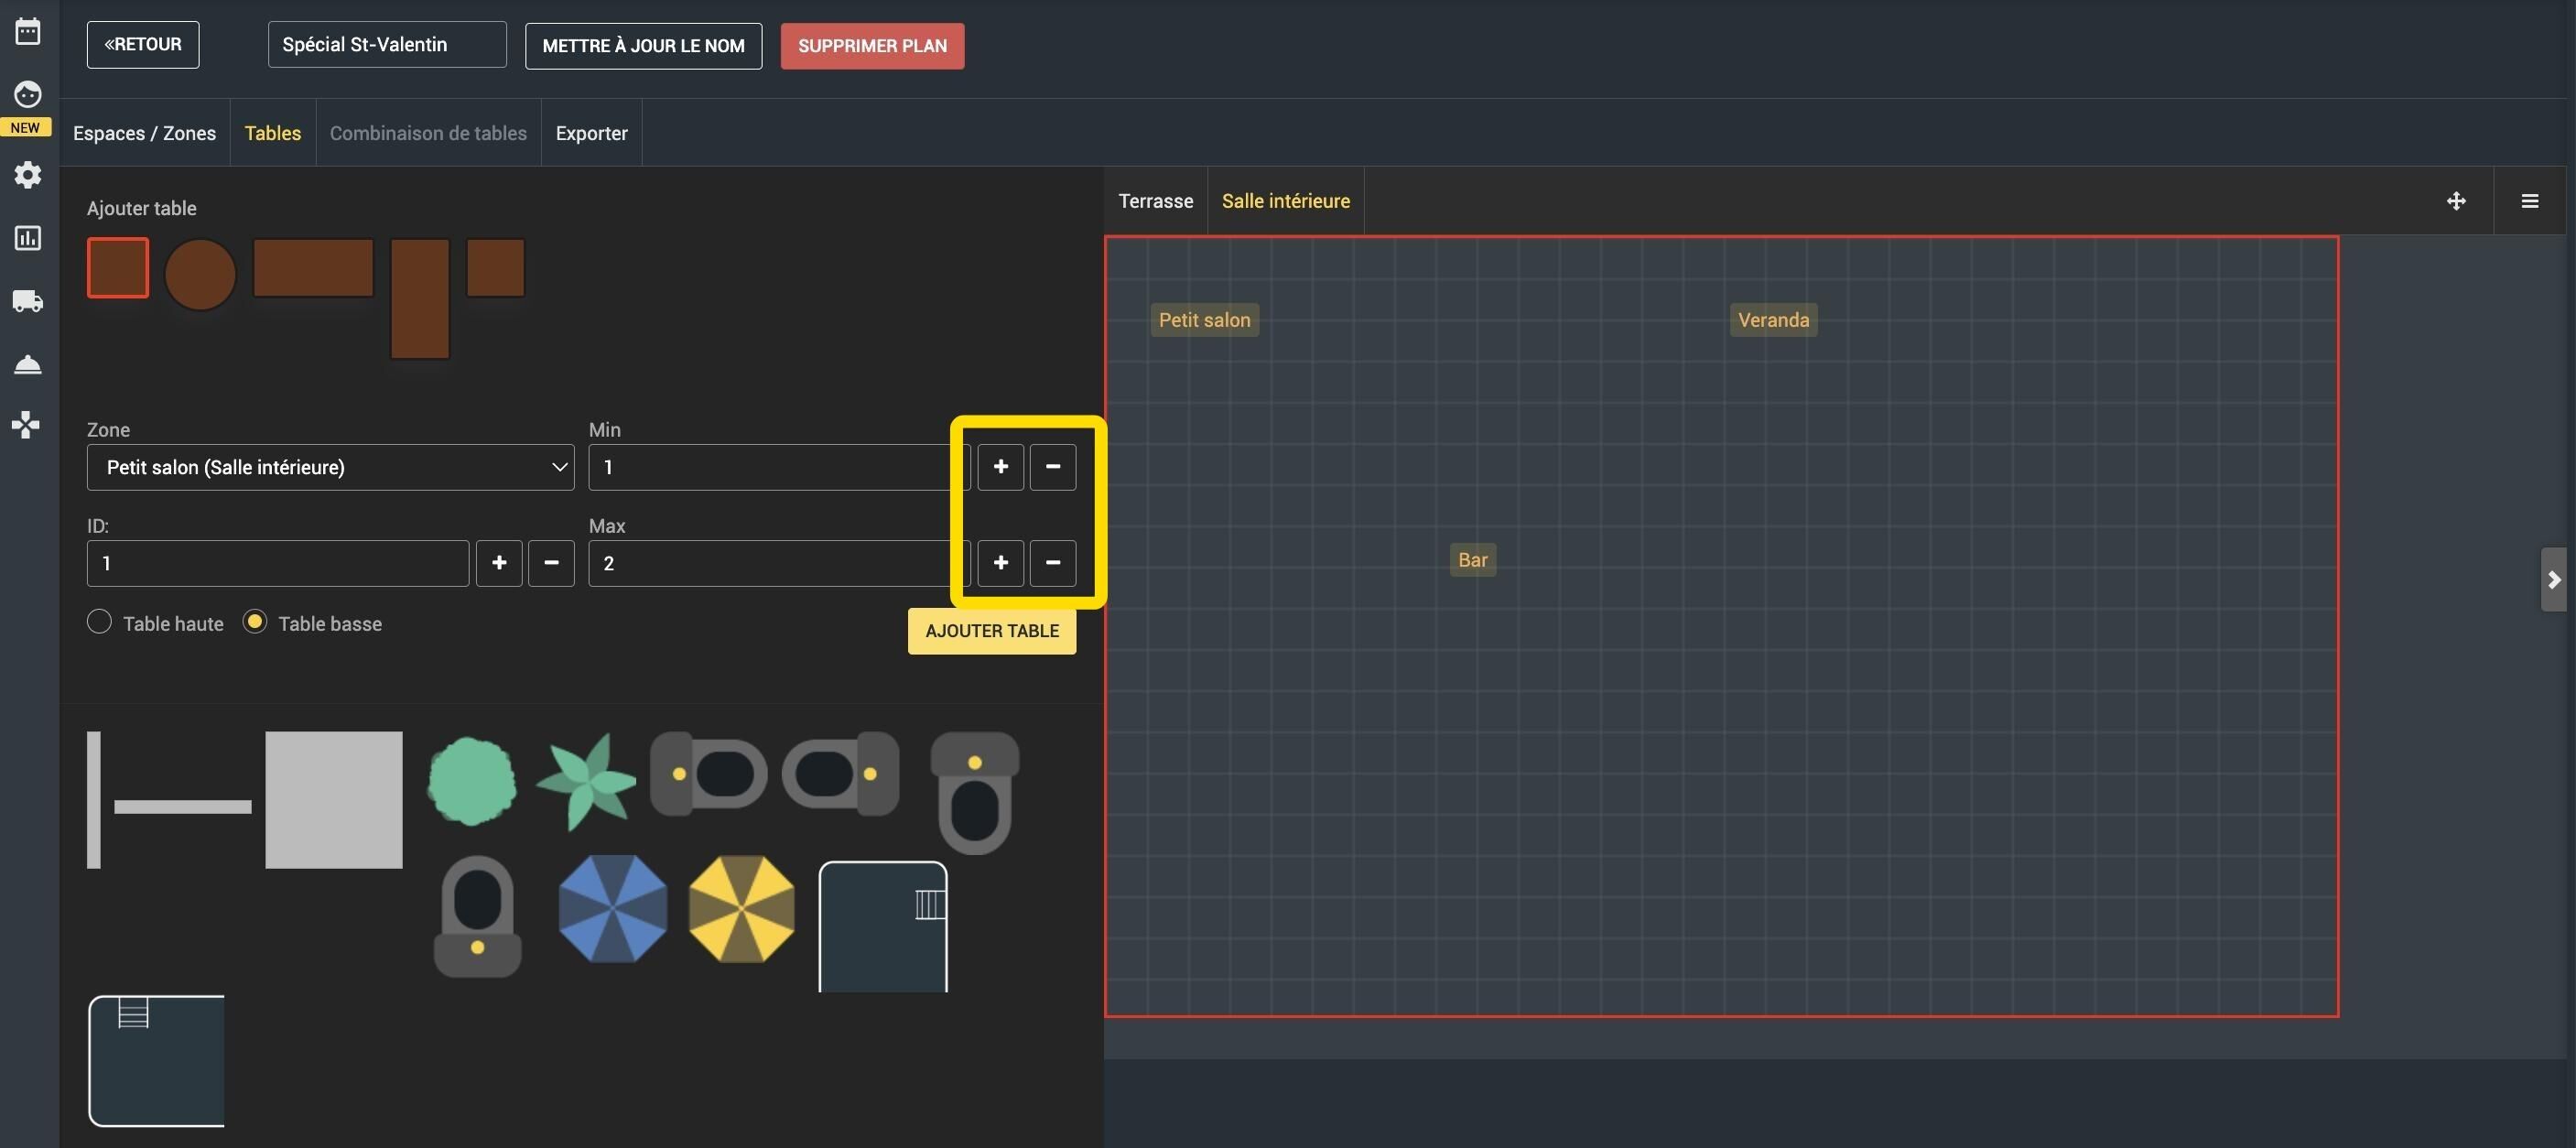Expand the right side panel arrow
Viewport: 2576px width, 1148px height.
[x=2554, y=579]
